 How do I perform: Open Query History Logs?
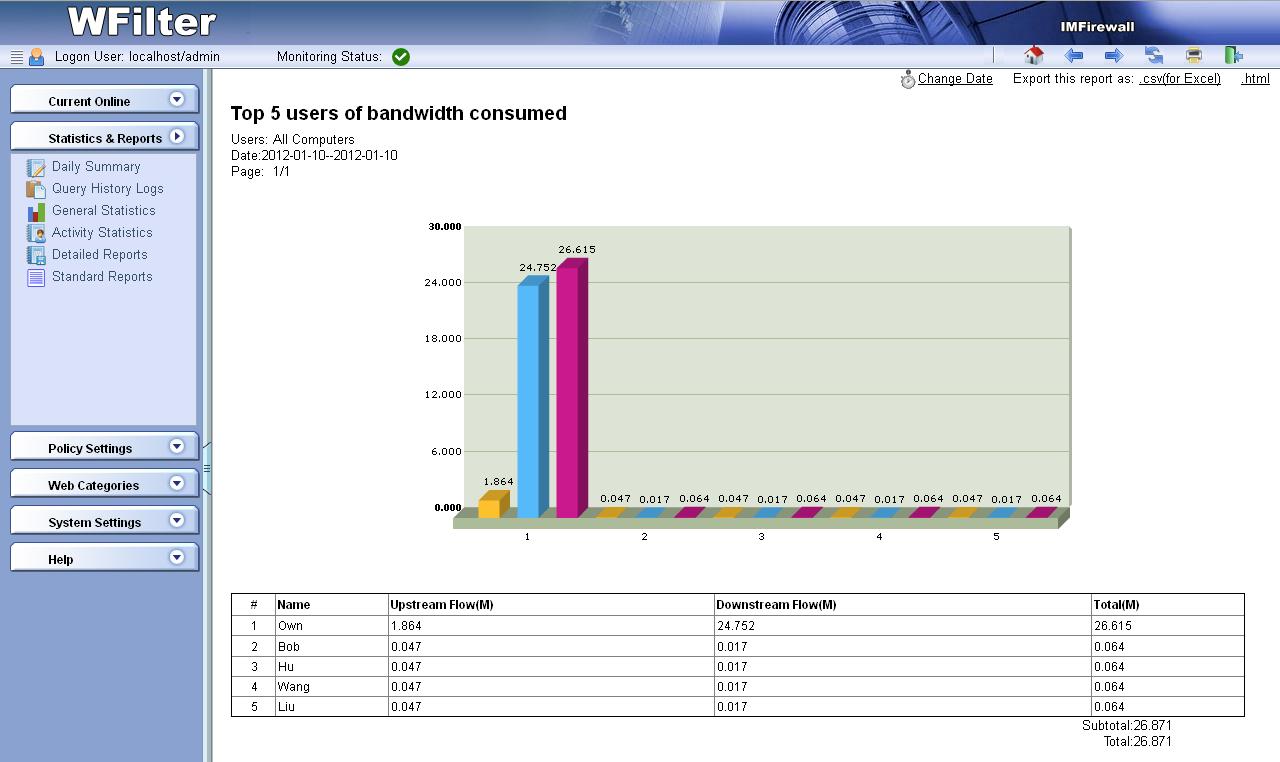(107, 189)
